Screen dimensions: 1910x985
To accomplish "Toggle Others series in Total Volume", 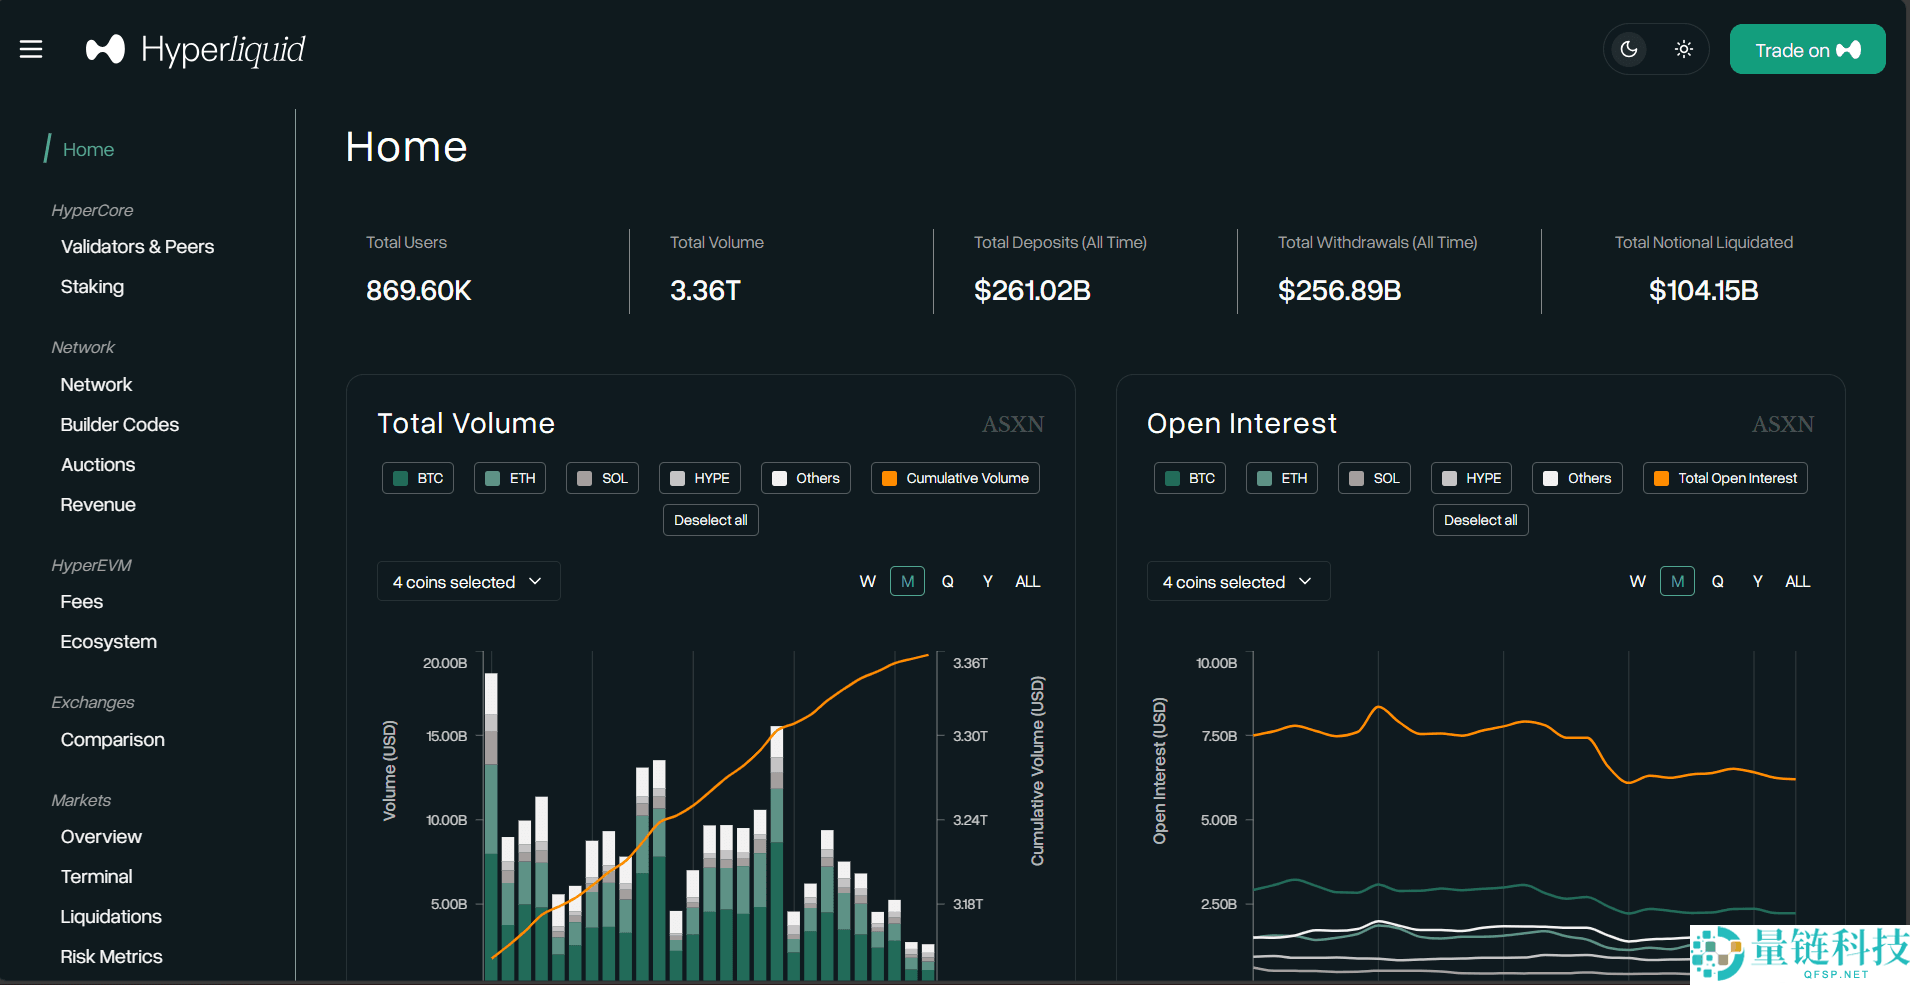I will 806,478.
